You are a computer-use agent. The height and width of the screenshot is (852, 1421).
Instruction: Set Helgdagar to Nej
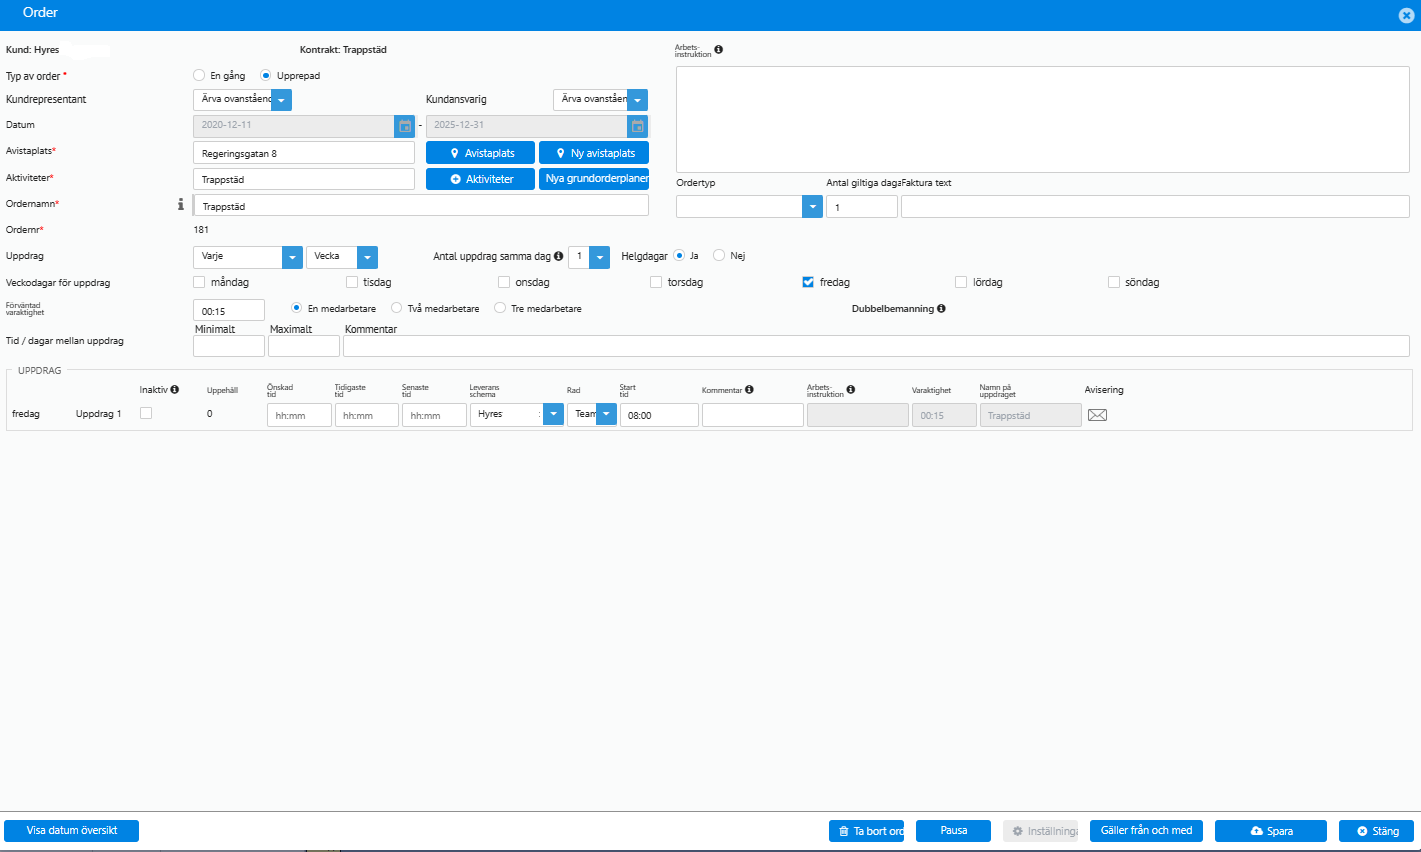tap(719, 256)
